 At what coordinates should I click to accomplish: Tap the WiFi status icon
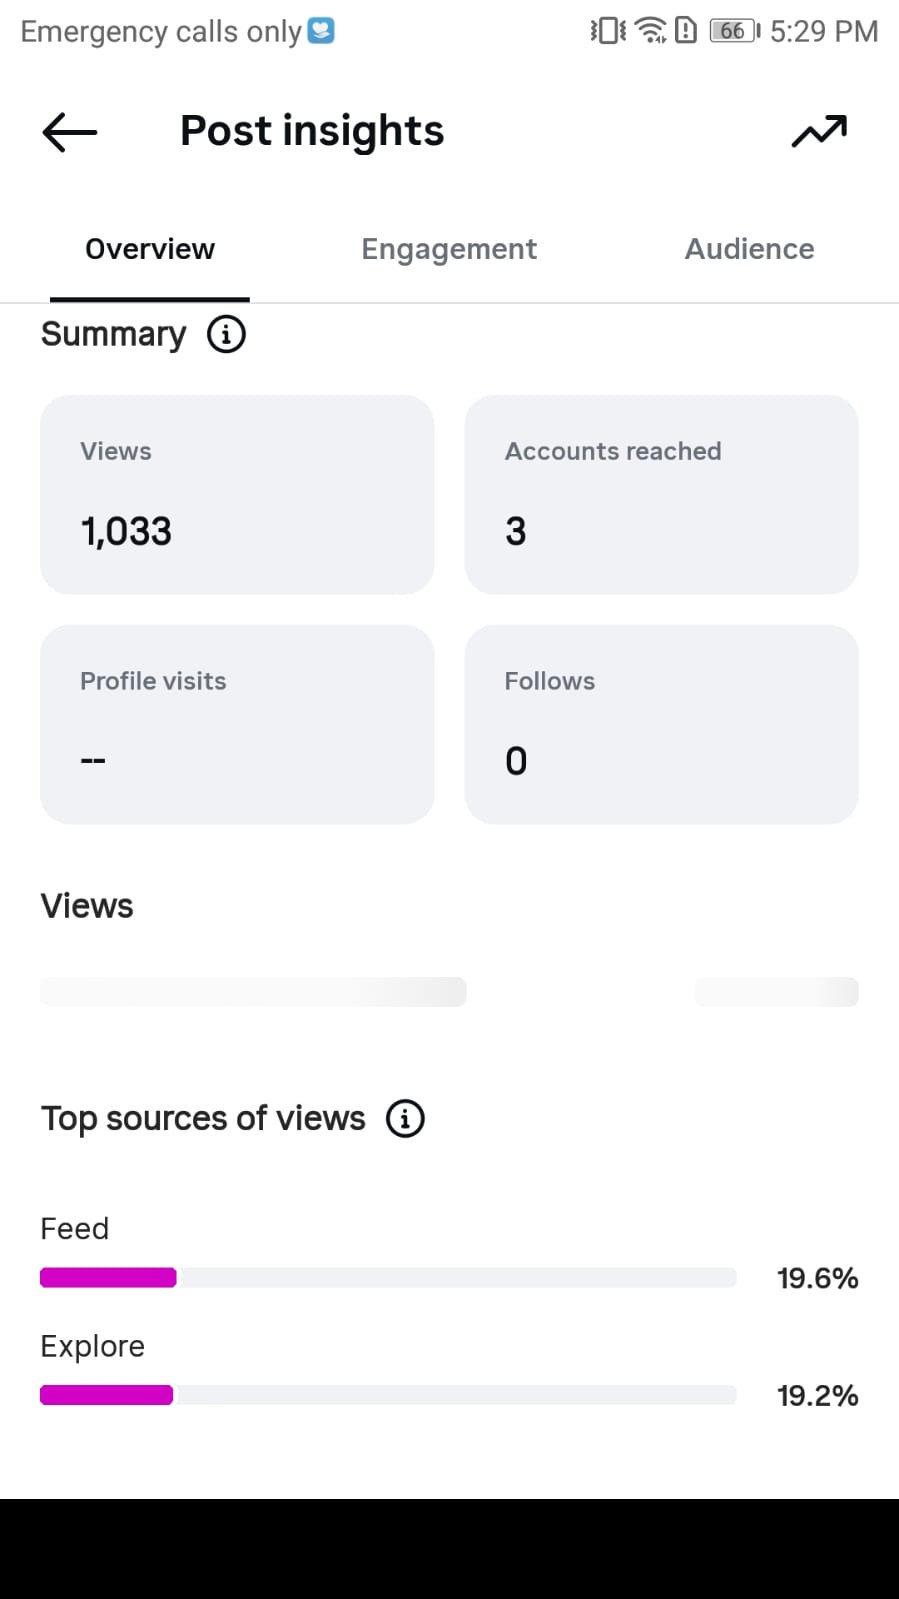click(651, 31)
